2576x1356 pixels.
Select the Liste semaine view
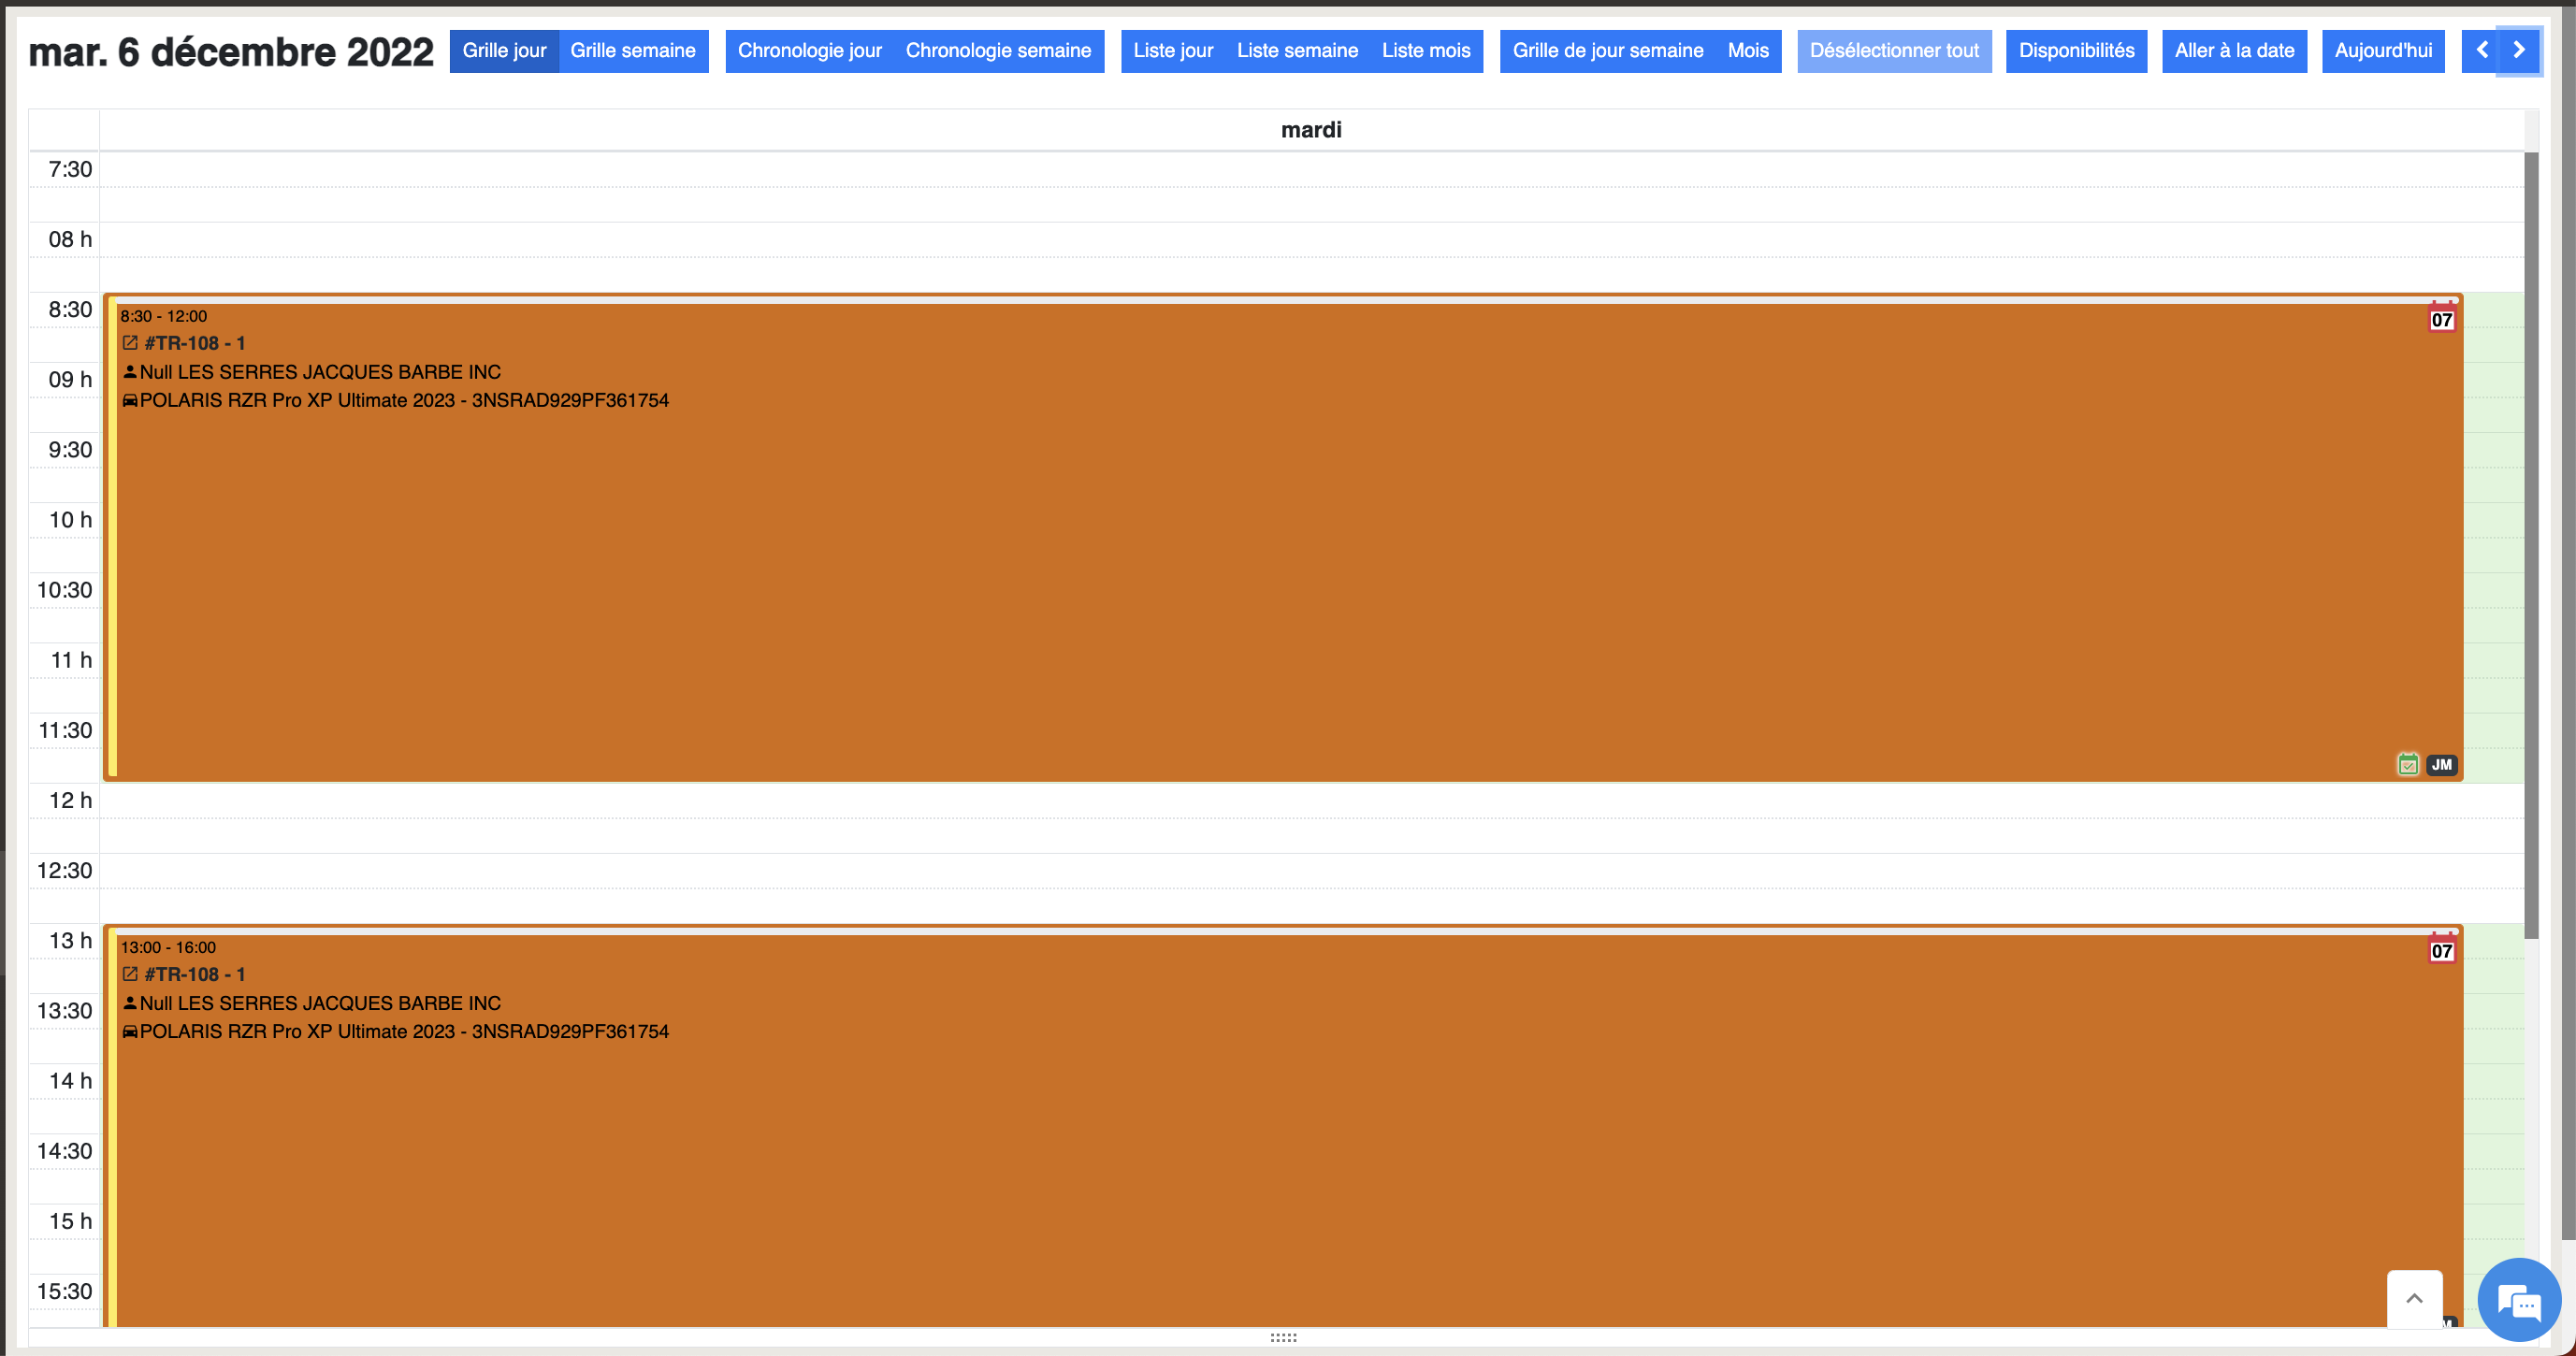[1297, 51]
